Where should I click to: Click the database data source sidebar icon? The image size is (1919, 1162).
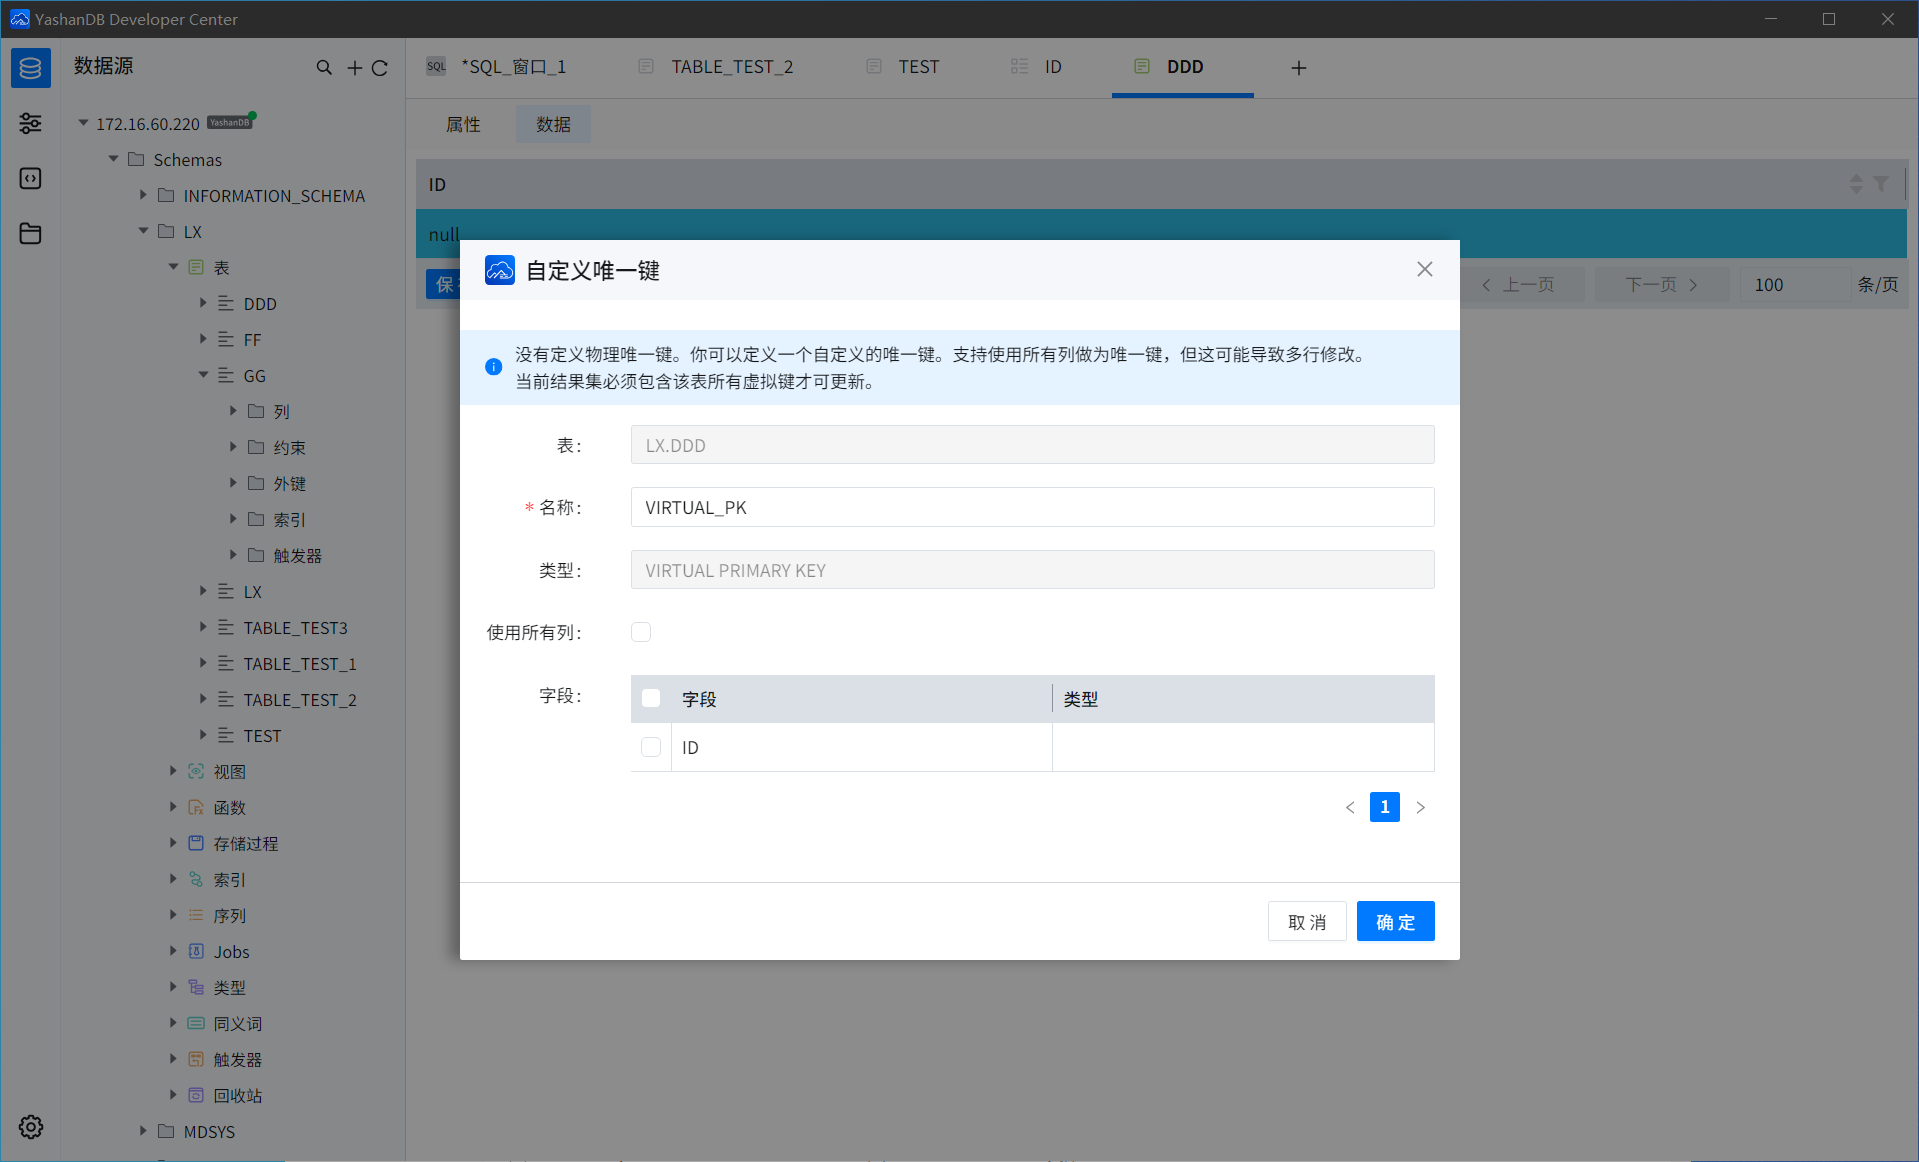coord(30,68)
